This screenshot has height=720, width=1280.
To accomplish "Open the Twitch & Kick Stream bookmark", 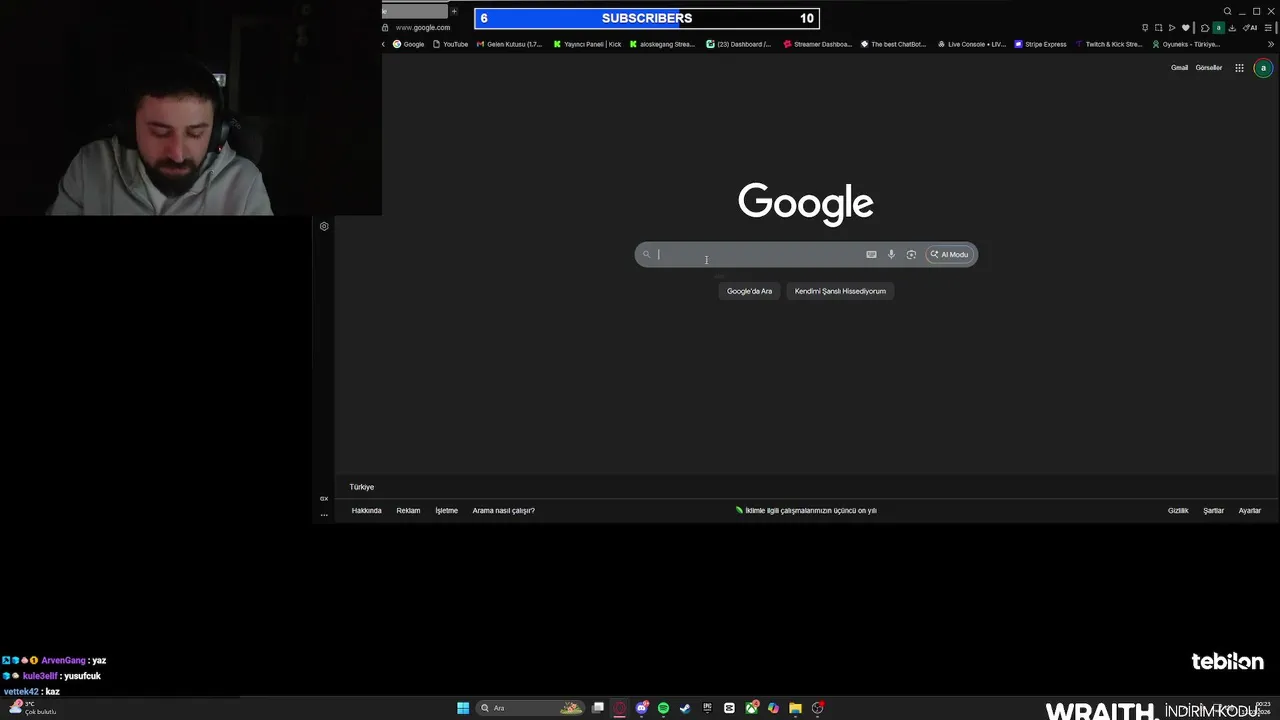I will [x=1109, y=44].
